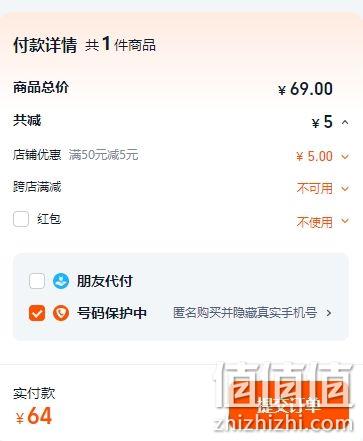The image size is (363, 441).
Task: Collapse the 共减 discount details chevron
Action: pos(345,123)
